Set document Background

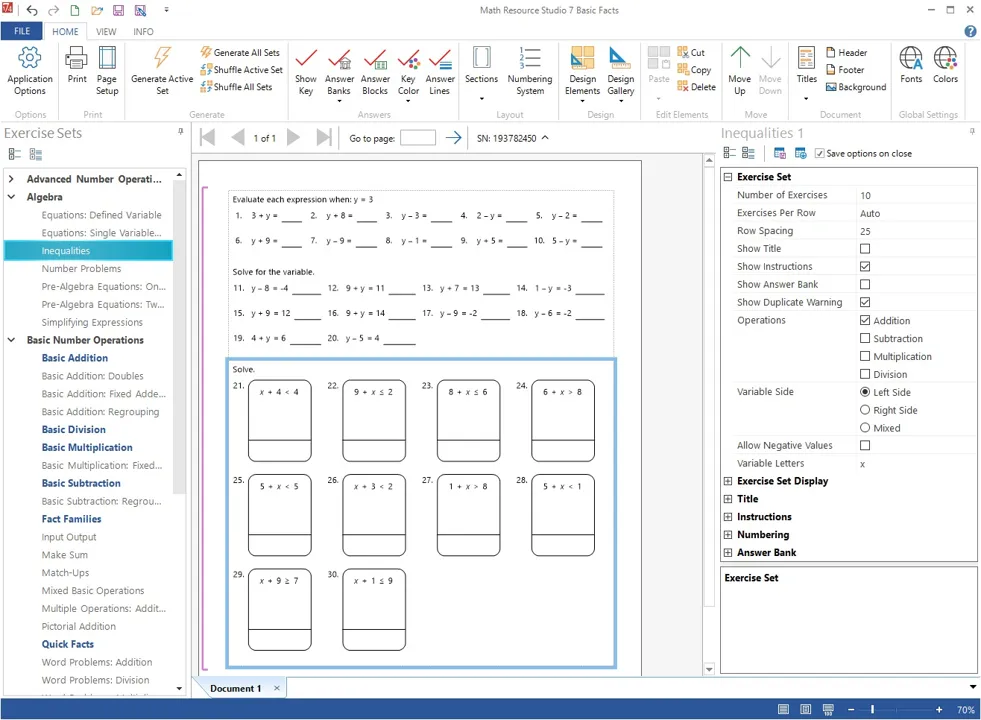856,87
